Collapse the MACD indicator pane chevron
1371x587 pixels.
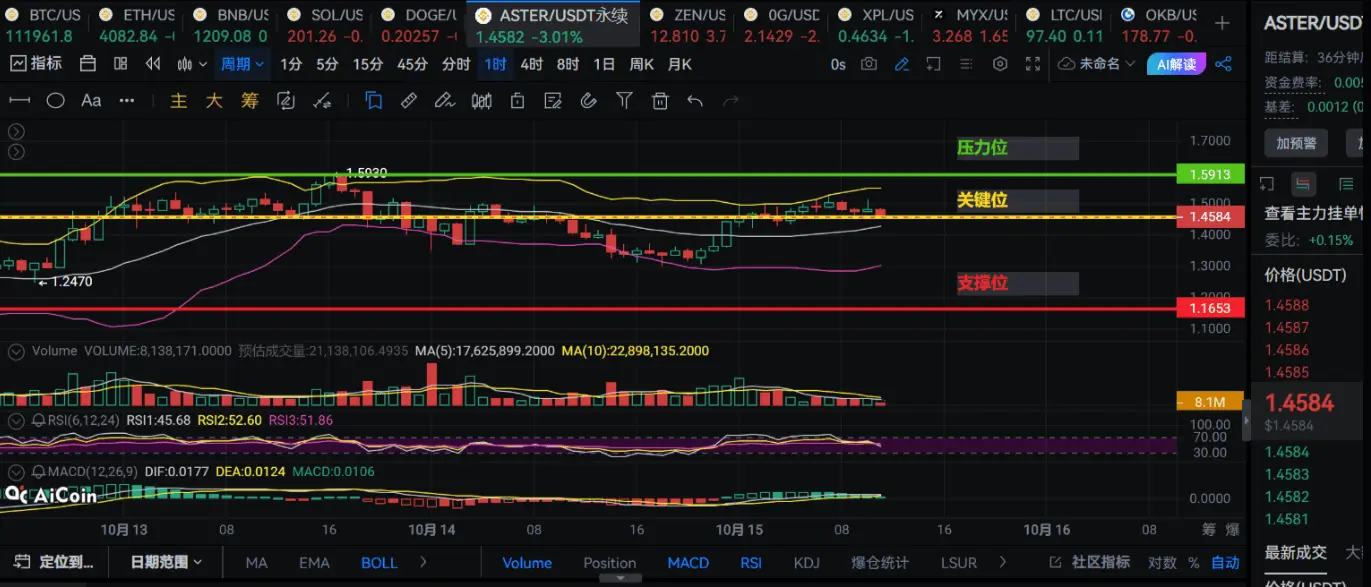[15, 470]
